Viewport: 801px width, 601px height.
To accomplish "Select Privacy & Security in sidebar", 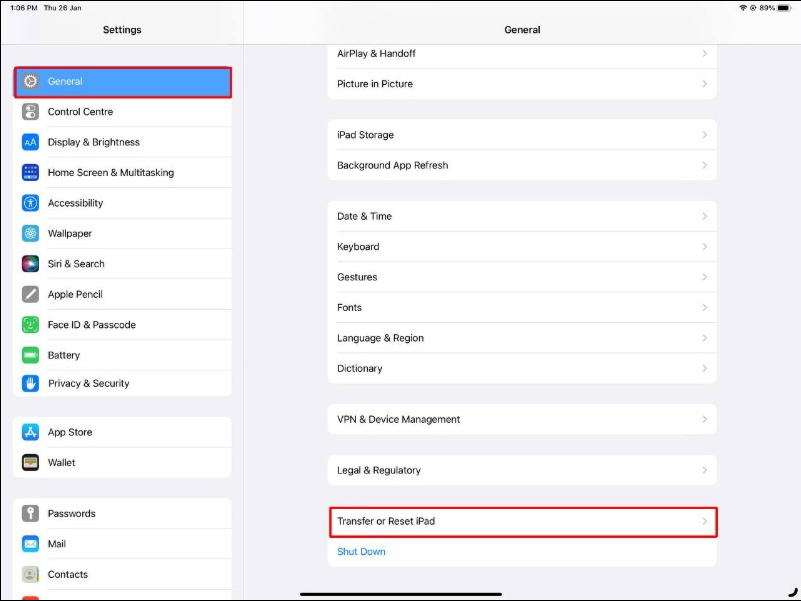I will pyautogui.click(x=89, y=383).
